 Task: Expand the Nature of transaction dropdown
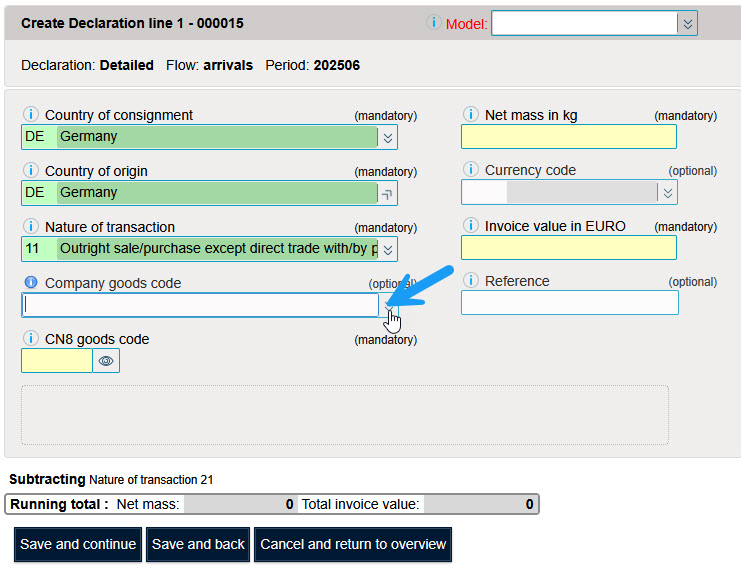pos(388,249)
